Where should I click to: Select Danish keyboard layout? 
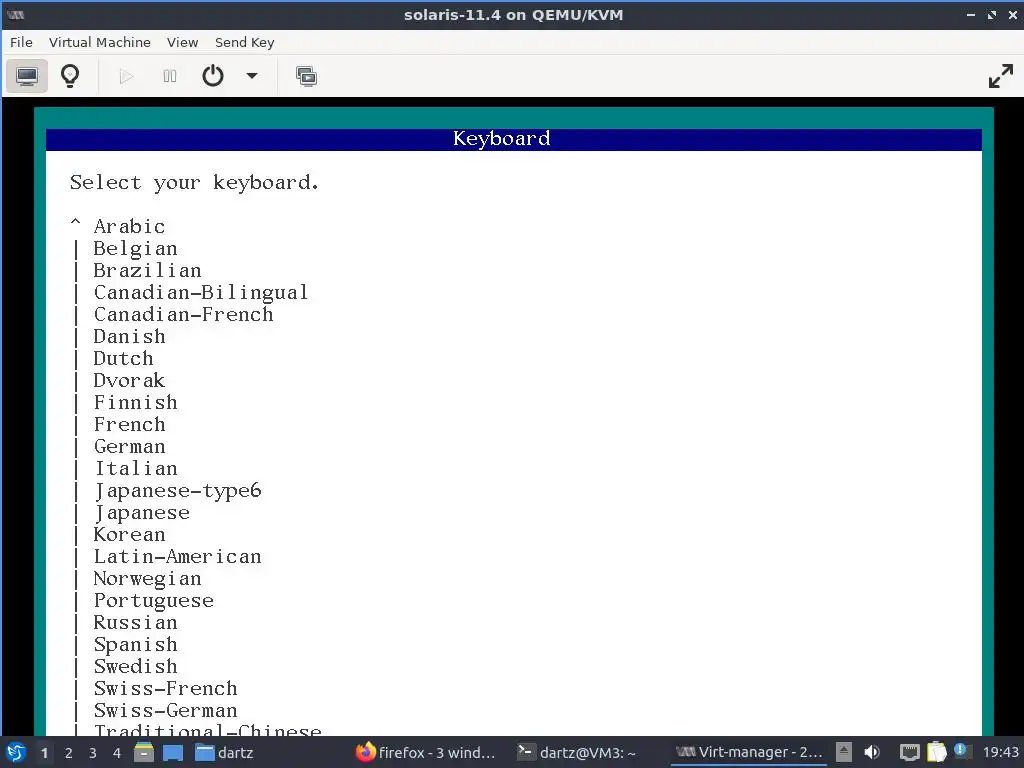[129, 336]
